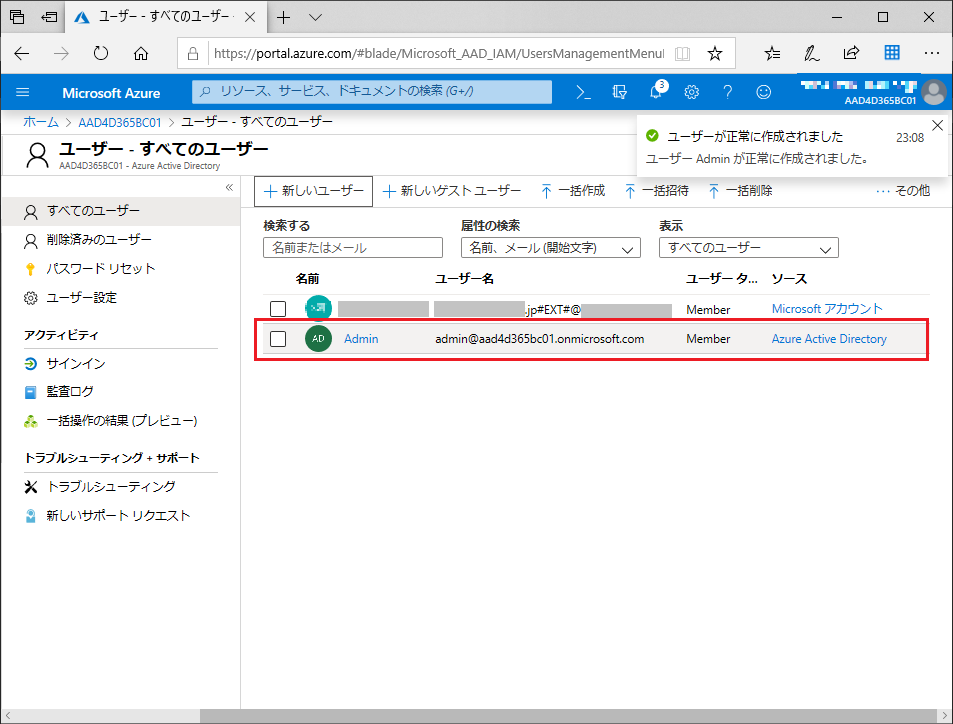
Task: Check the Microsoft account user checkbox
Action: [x=278, y=309]
